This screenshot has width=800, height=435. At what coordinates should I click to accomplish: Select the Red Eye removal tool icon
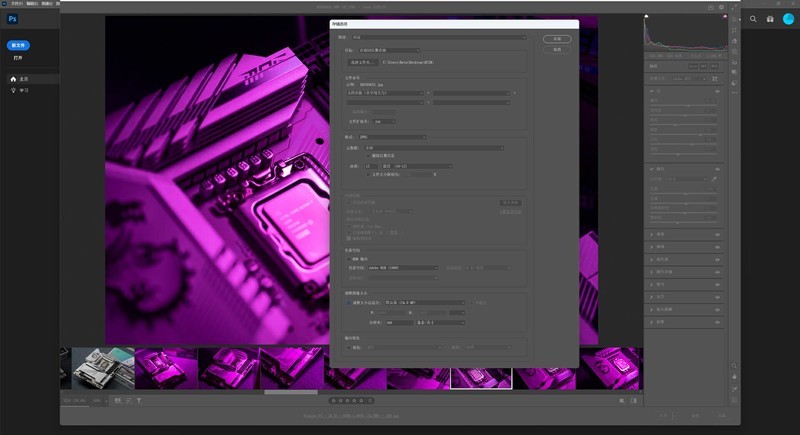point(734,62)
